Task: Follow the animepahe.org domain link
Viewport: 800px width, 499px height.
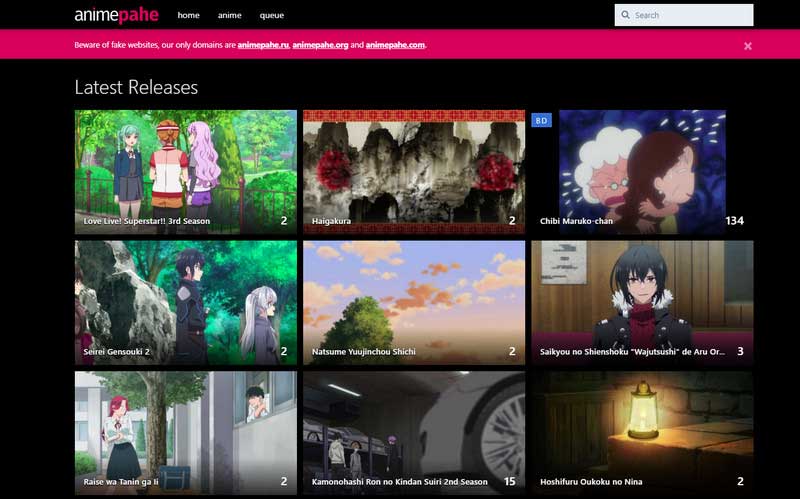Action: pos(320,45)
